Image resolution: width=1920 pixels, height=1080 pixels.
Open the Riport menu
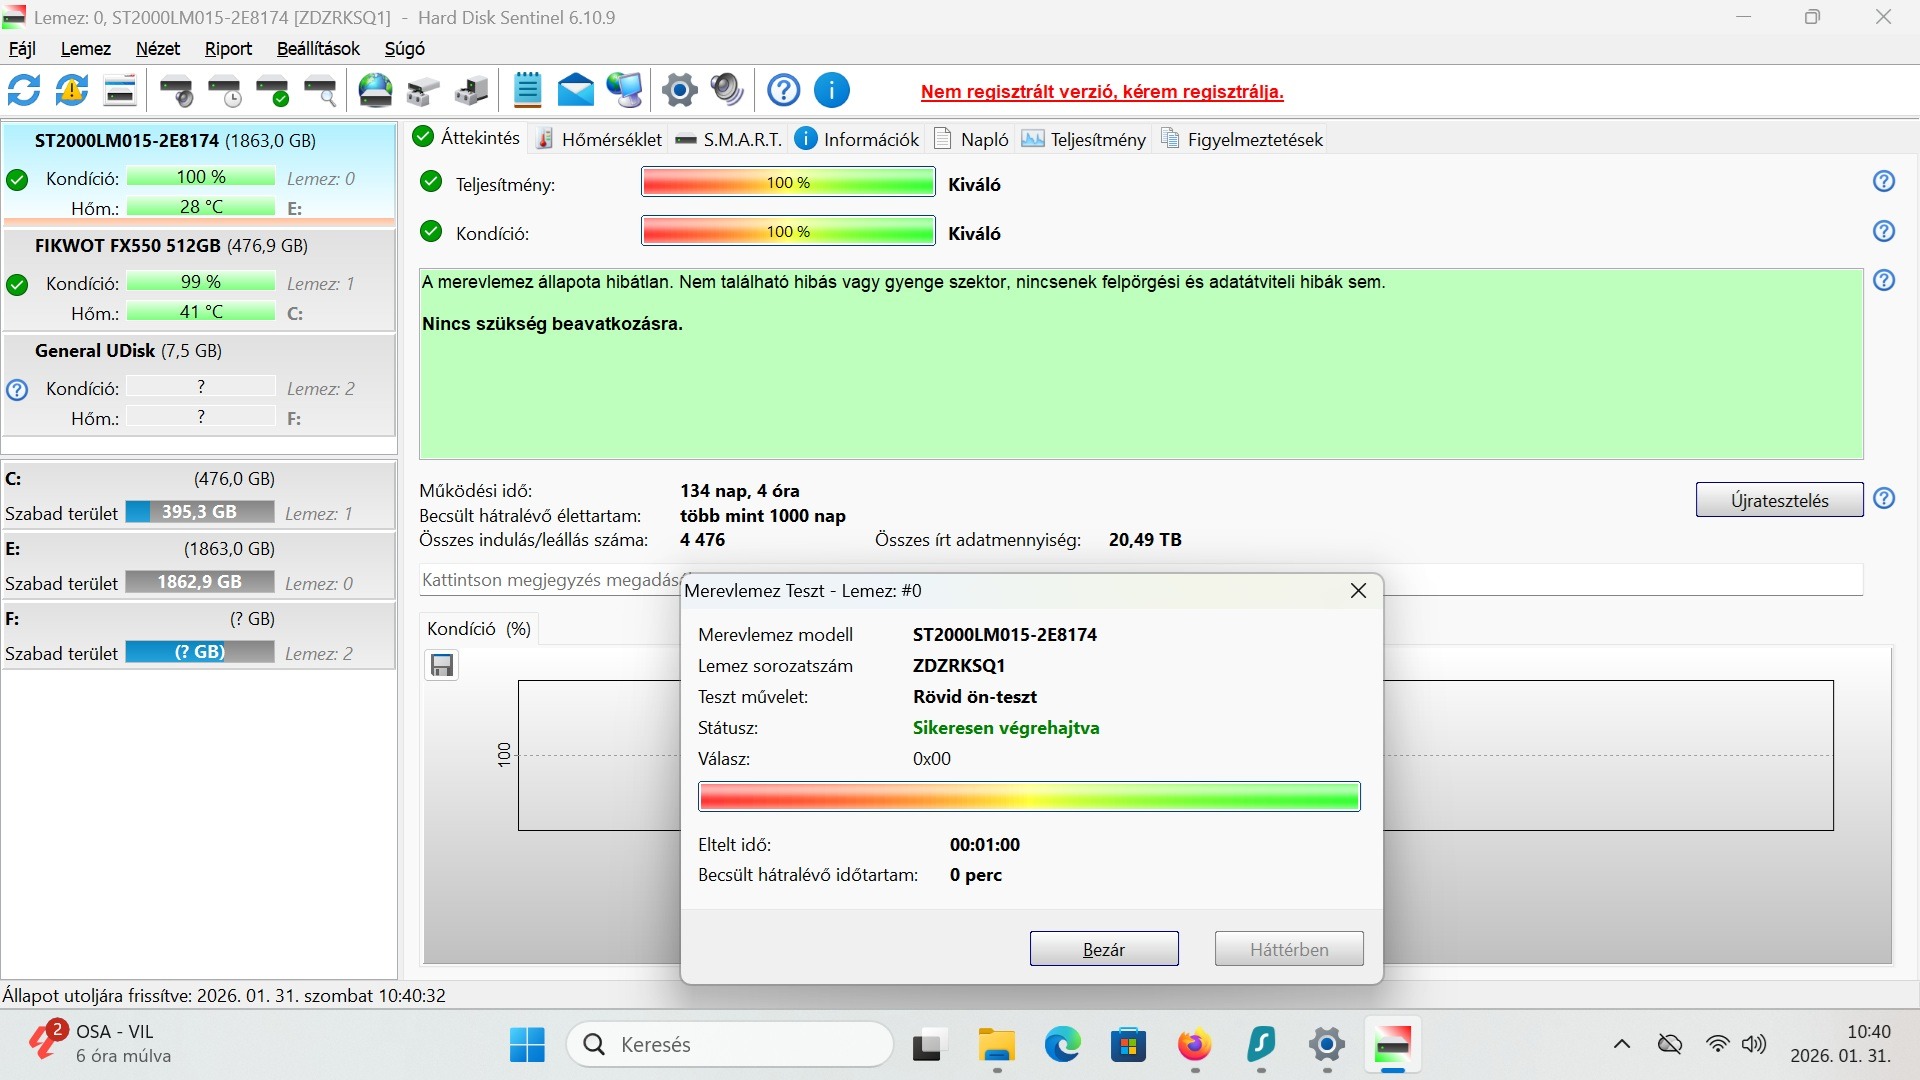(x=228, y=49)
